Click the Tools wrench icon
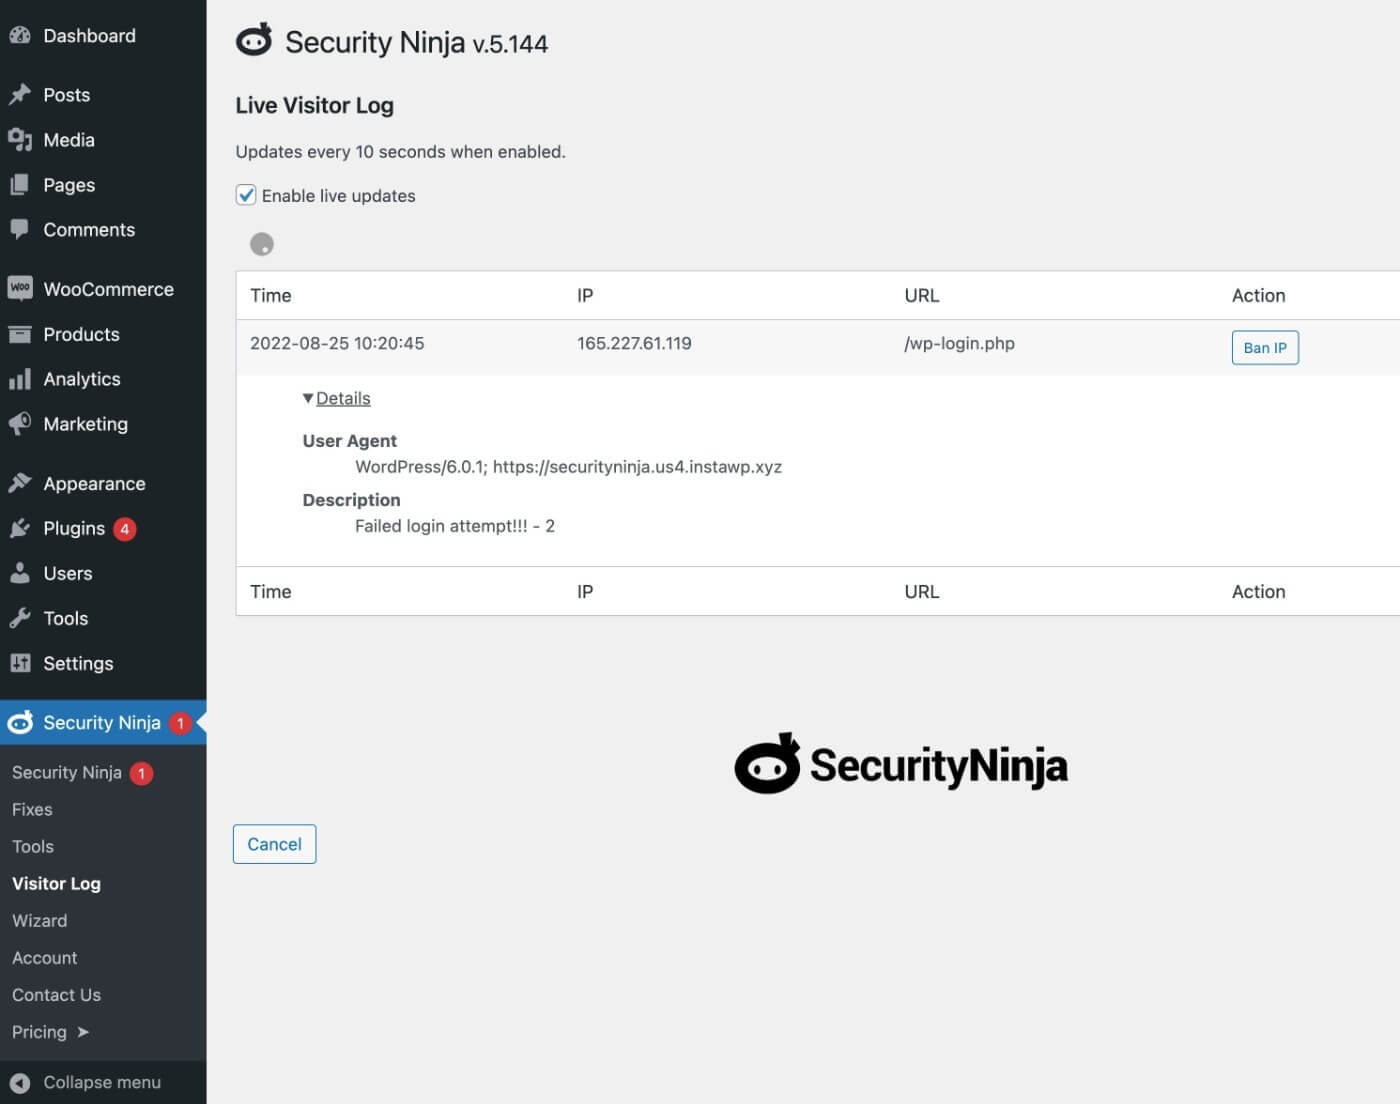The image size is (1400, 1104). tap(20, 618)
